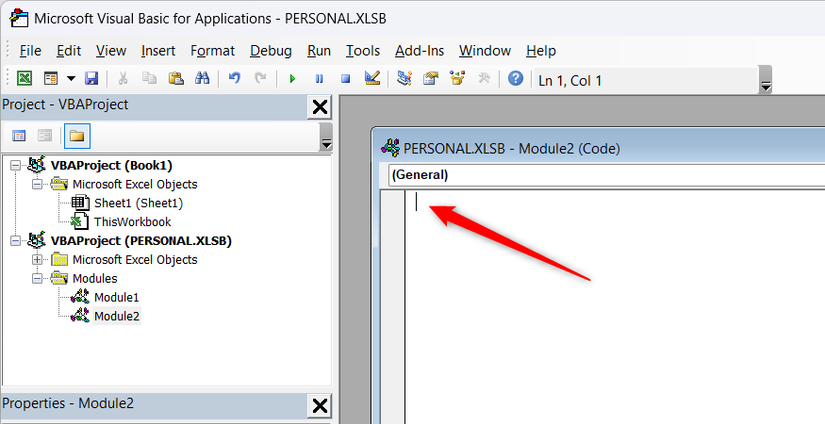Select ThisWorkbook in the tree
This screenshot has width=825, height=424.
coord(133,222)
